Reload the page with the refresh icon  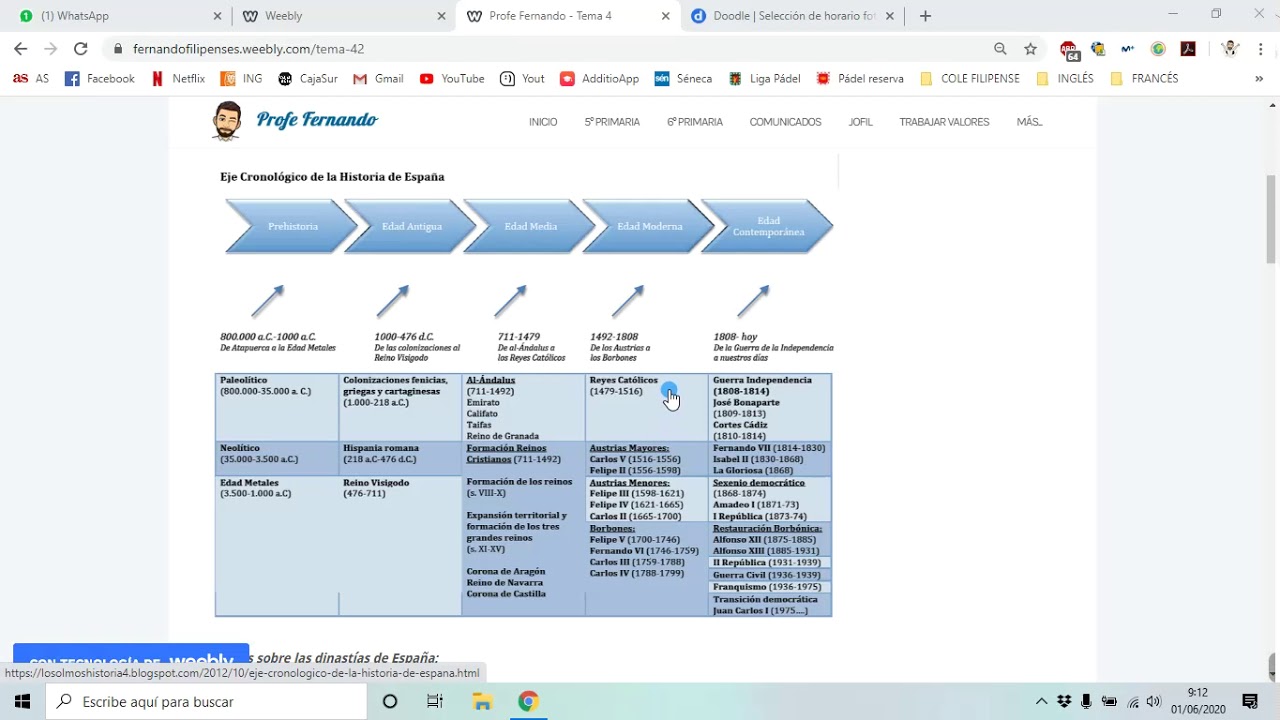click(x=80, y=49)
